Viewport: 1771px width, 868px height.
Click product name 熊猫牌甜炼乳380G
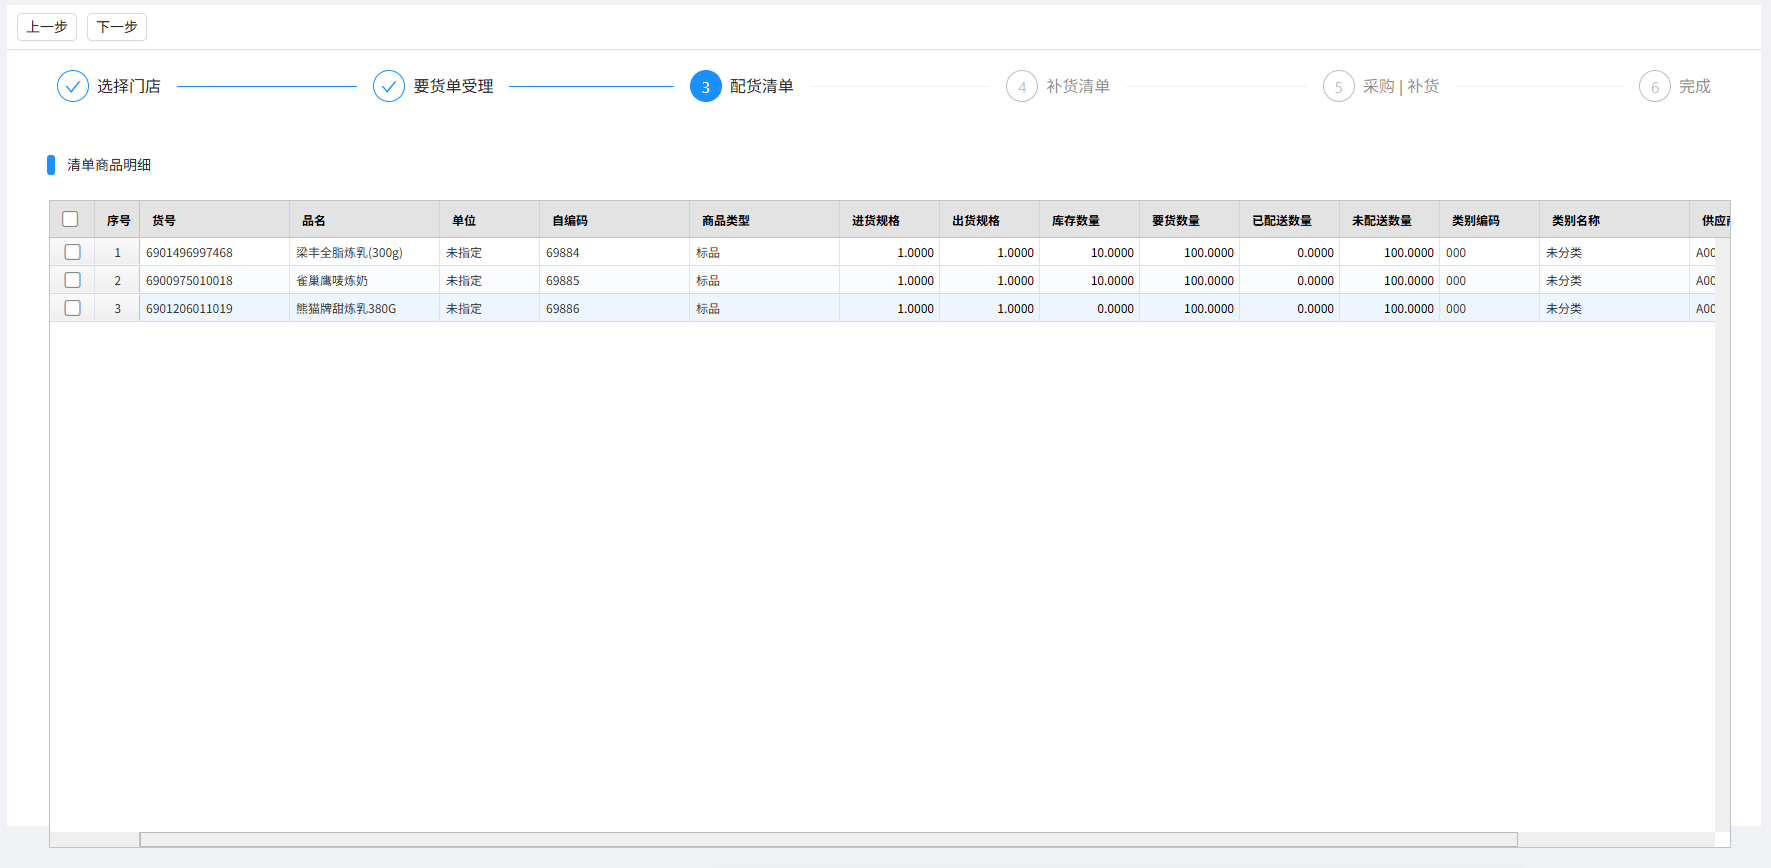(x=346, y=309)
